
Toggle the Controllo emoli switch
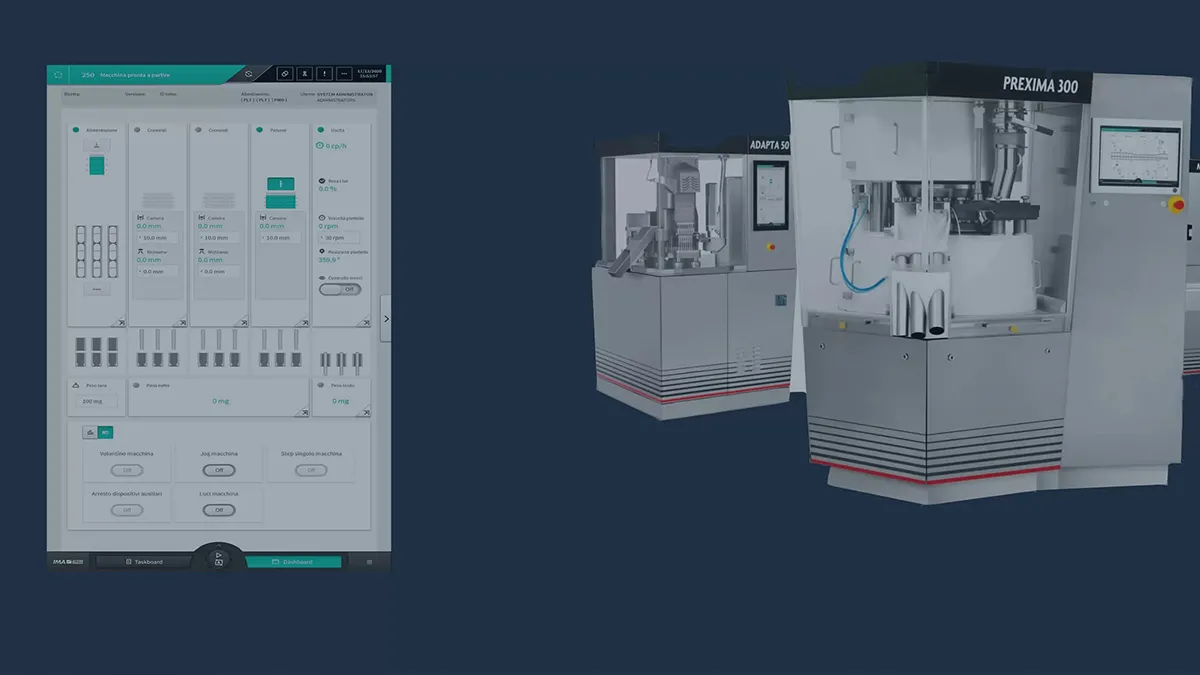tap(340, 289)
